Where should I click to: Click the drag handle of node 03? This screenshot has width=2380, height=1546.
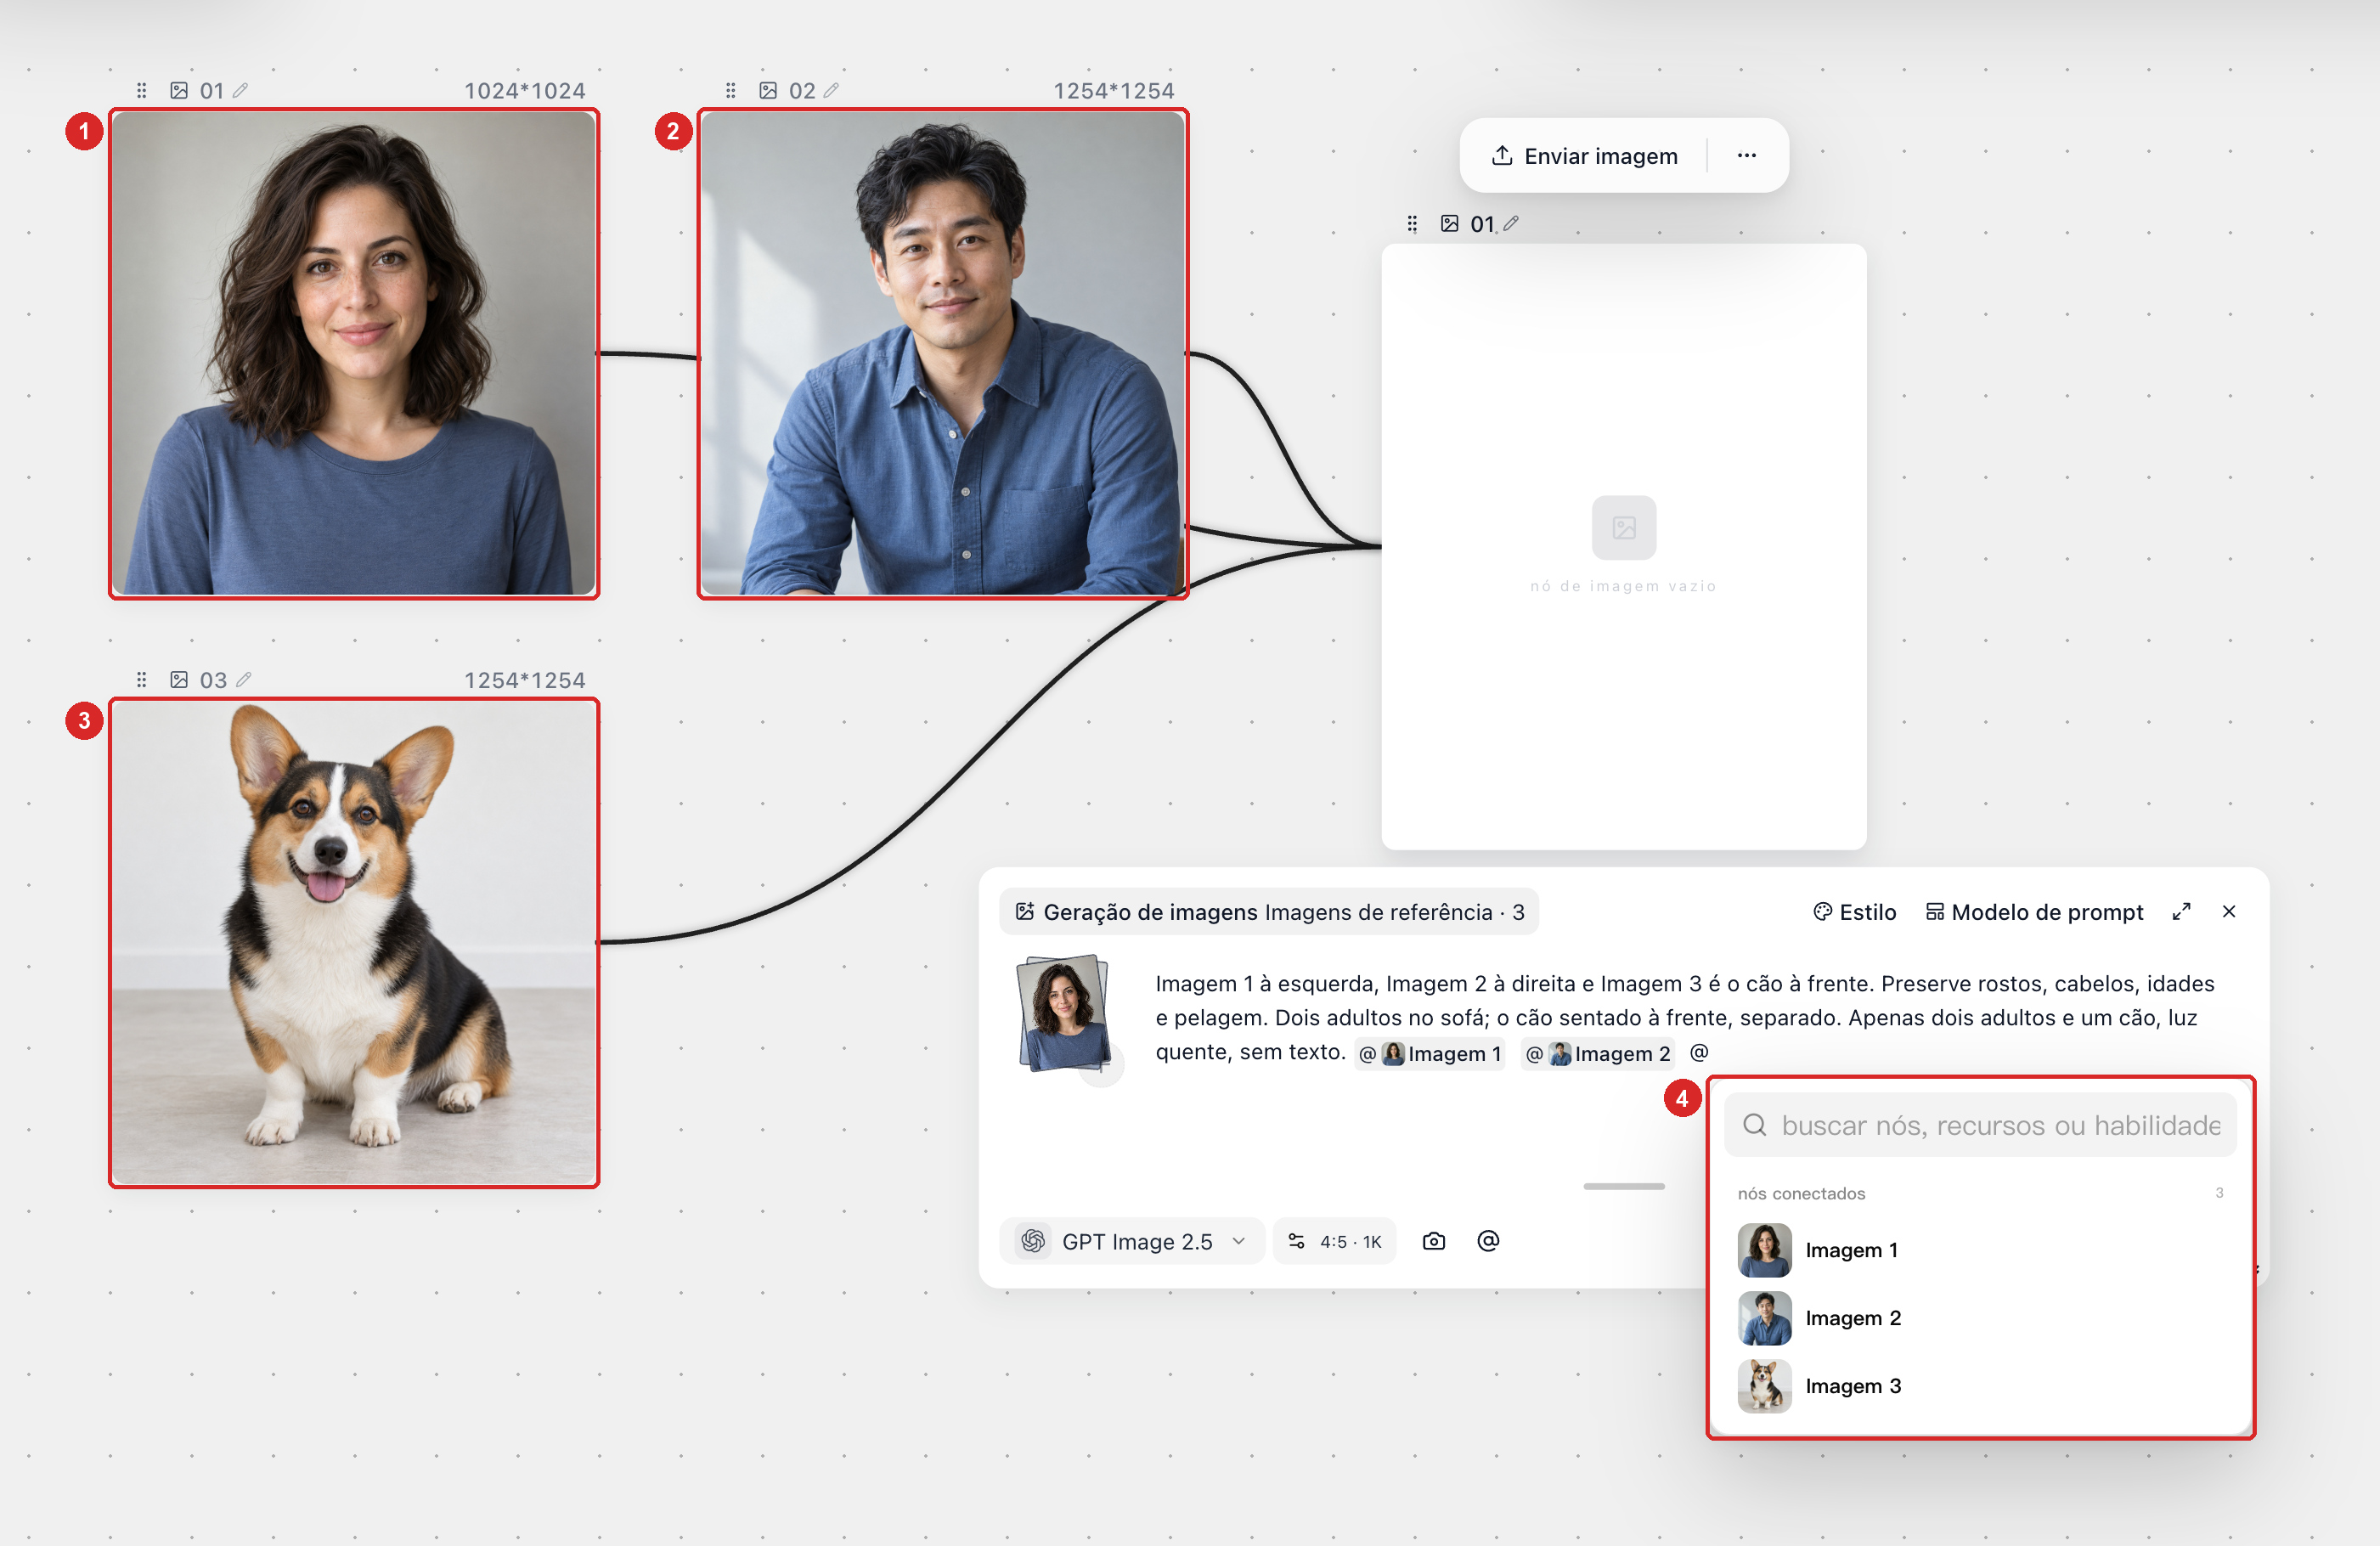coord(141,680)
